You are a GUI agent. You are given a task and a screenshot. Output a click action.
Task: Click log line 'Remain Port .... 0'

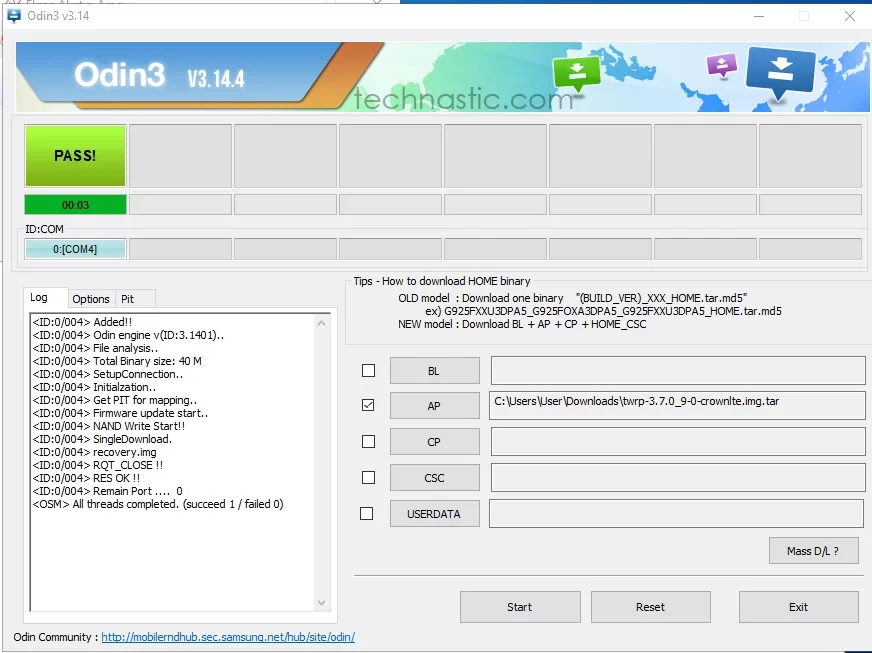point(107,491)
